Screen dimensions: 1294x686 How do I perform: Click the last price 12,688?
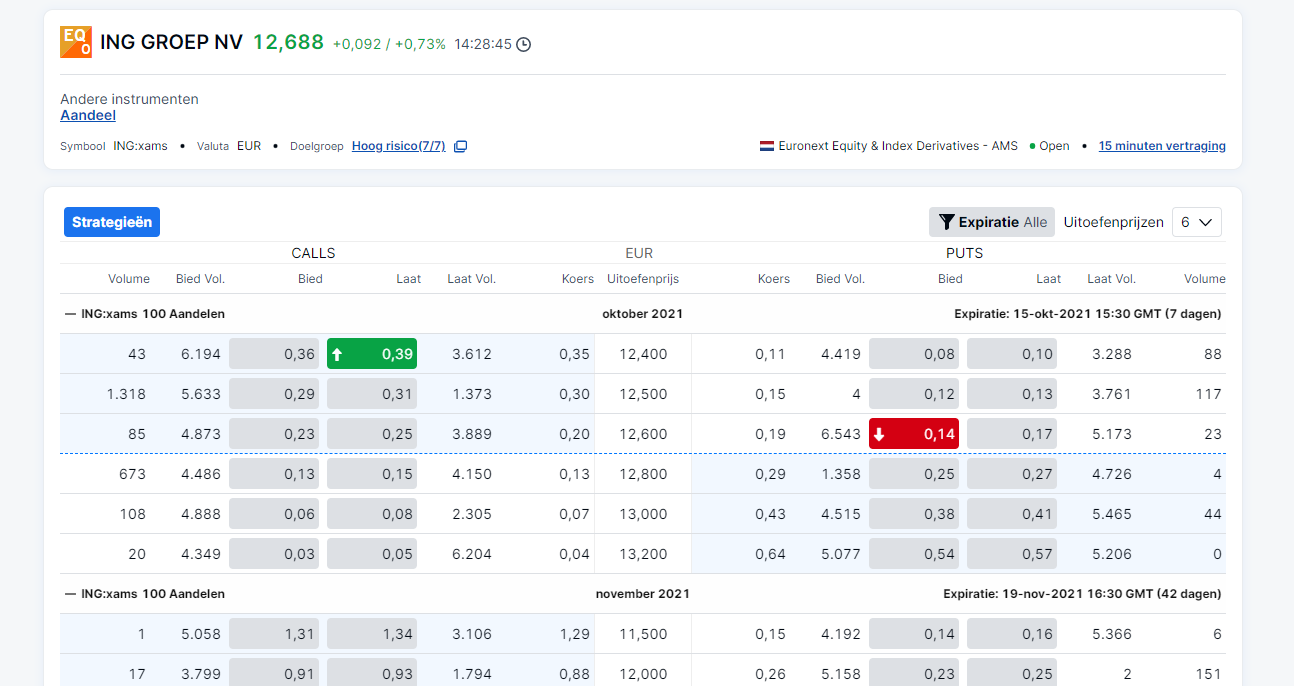tap(288, 42)
